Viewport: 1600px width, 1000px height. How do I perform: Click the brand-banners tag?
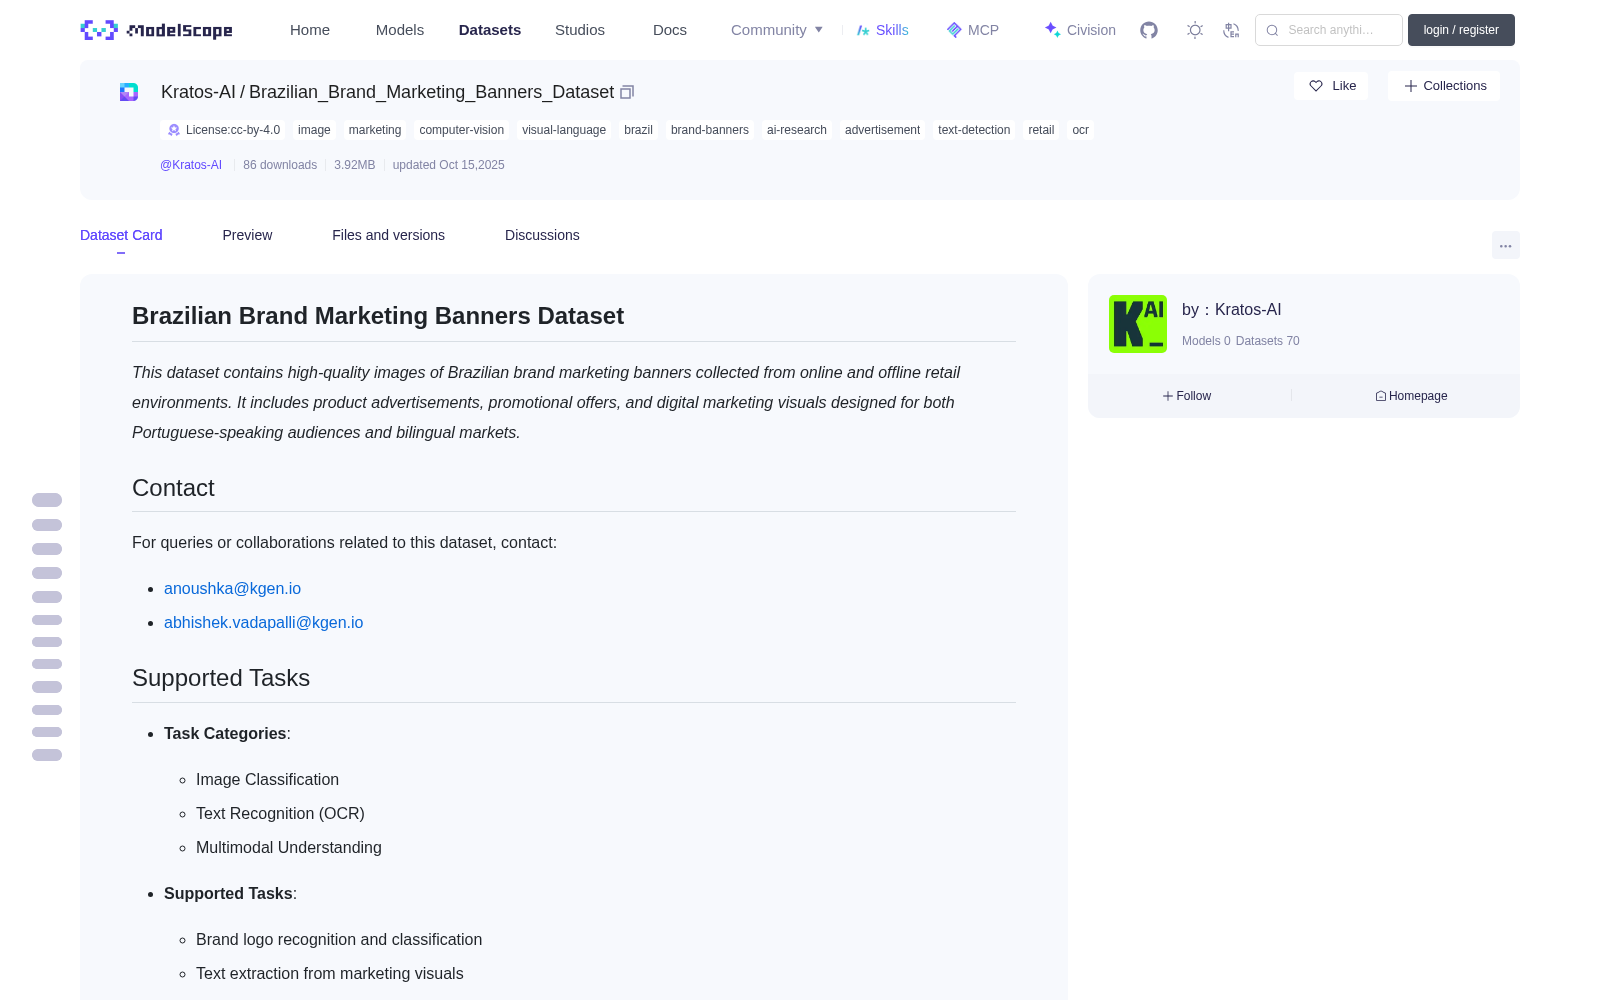(x=710, y=130)
